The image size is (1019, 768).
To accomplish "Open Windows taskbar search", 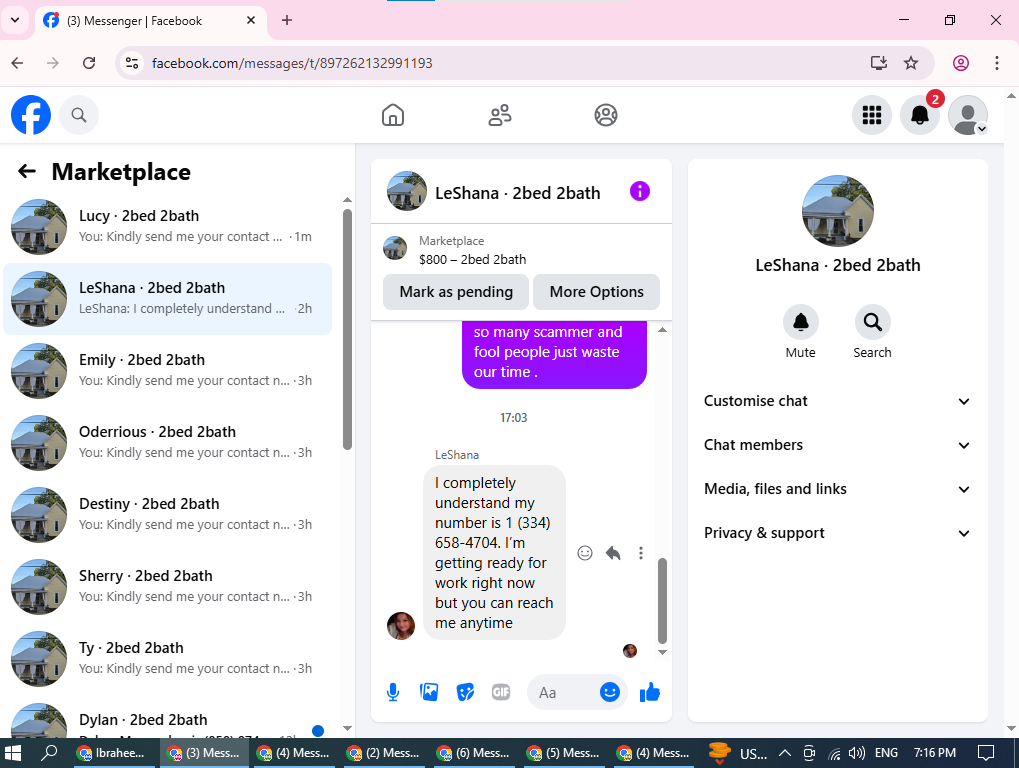I will point(49,753).
